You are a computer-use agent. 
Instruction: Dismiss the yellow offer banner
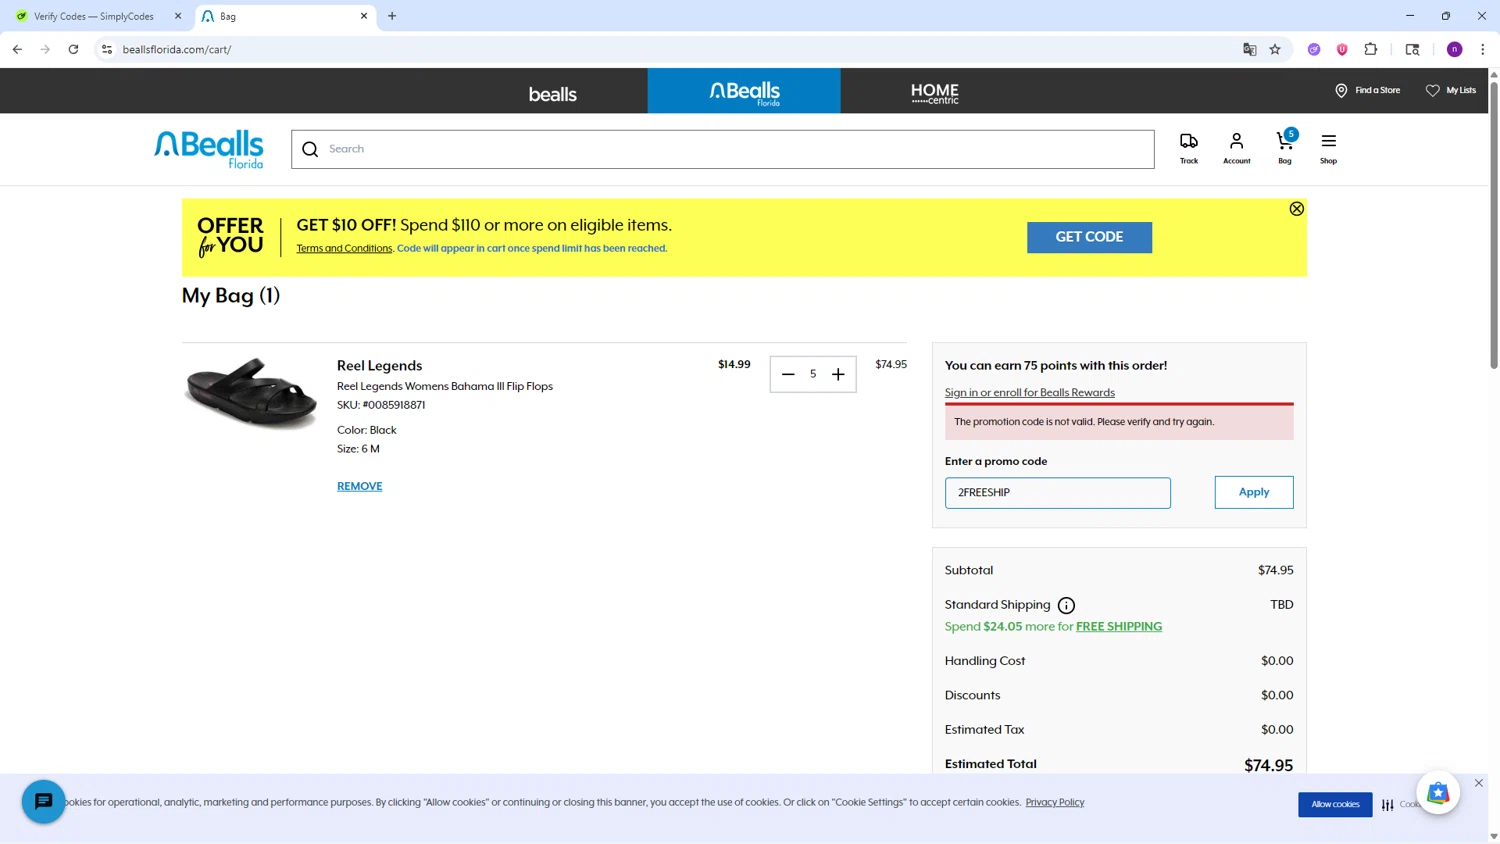click(x=1296, y=209)
